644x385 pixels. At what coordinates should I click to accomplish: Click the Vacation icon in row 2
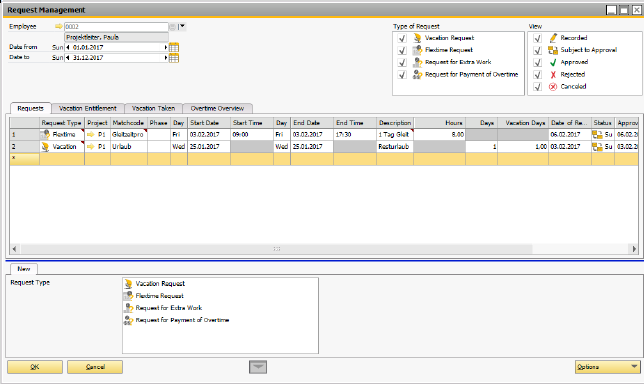point(45,147)
